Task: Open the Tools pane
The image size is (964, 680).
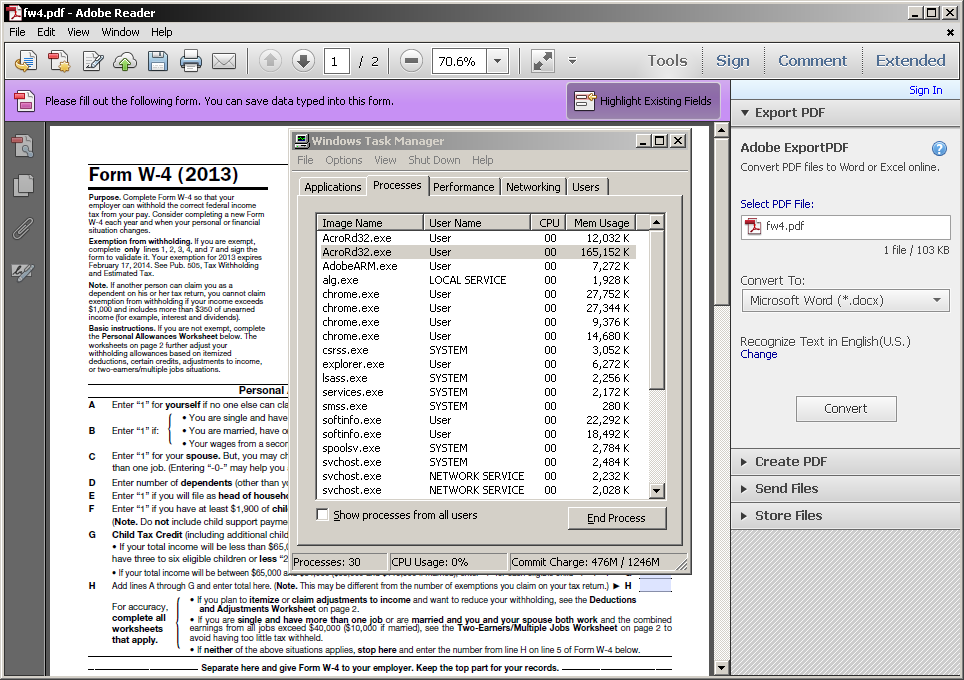Action: (667, 61)
